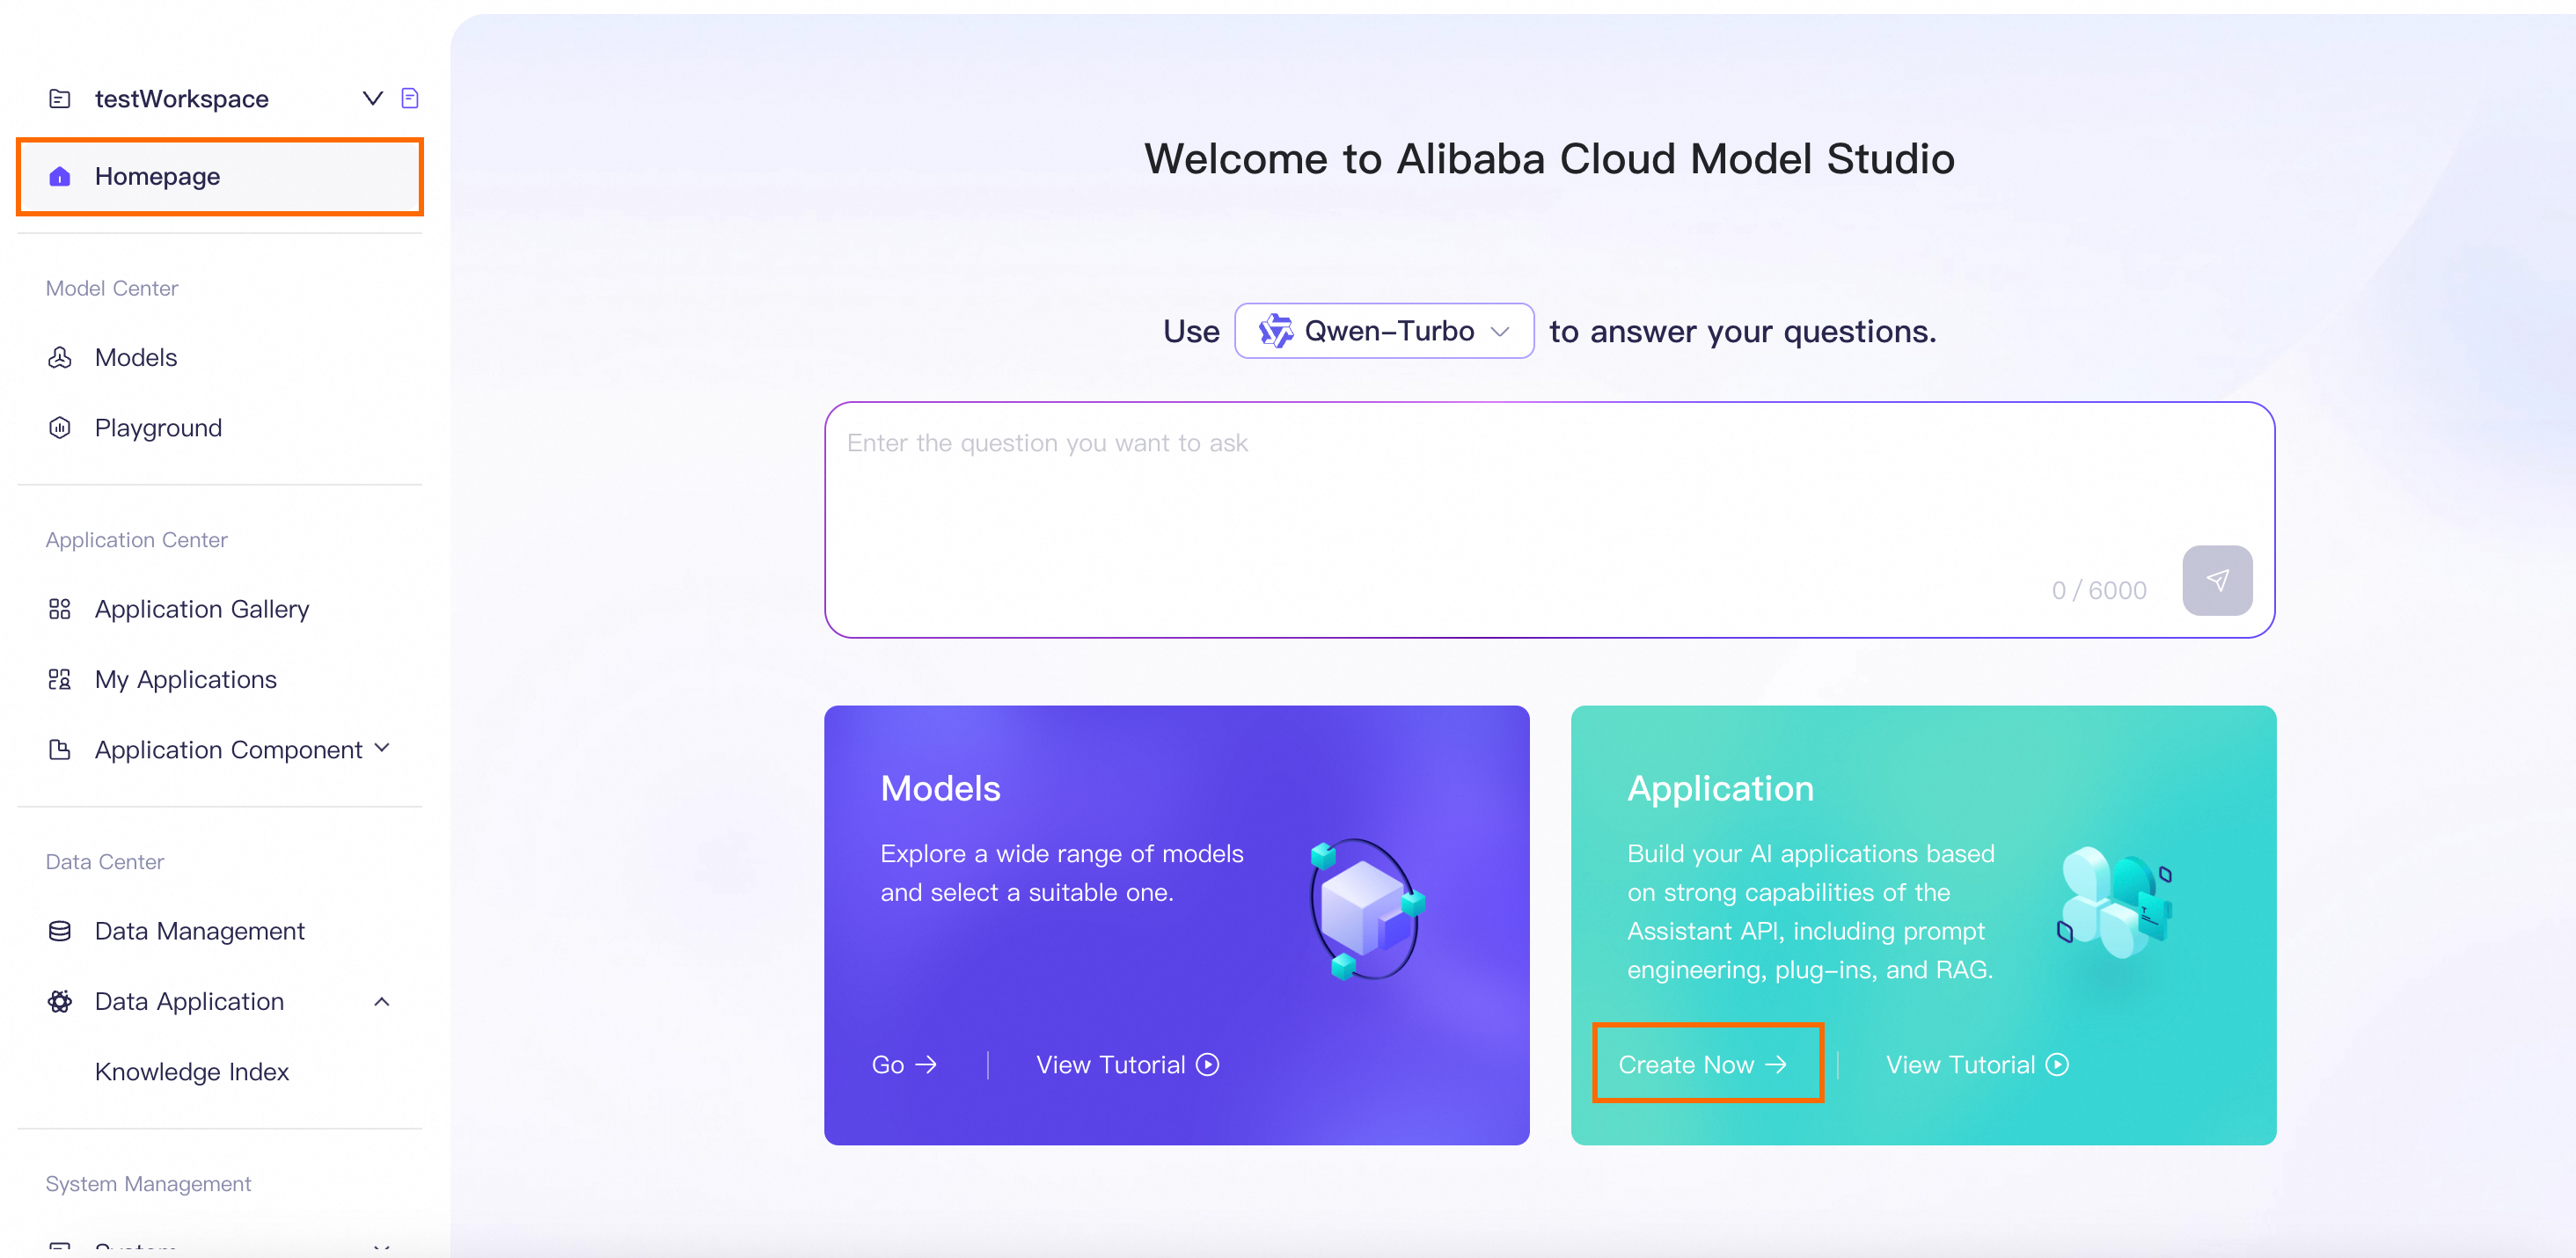This screenshot has height=1258, width=2576.
Task: Open the Qwen-Turbo model selector
Action: [1383, 331]
